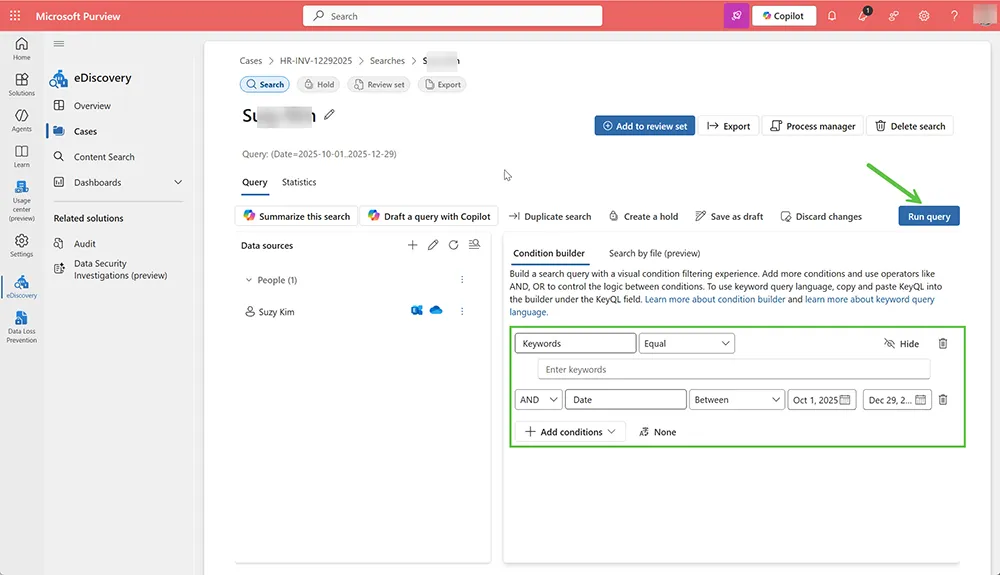
Task: Go to Home in left rail
Action: click(22, 48)
